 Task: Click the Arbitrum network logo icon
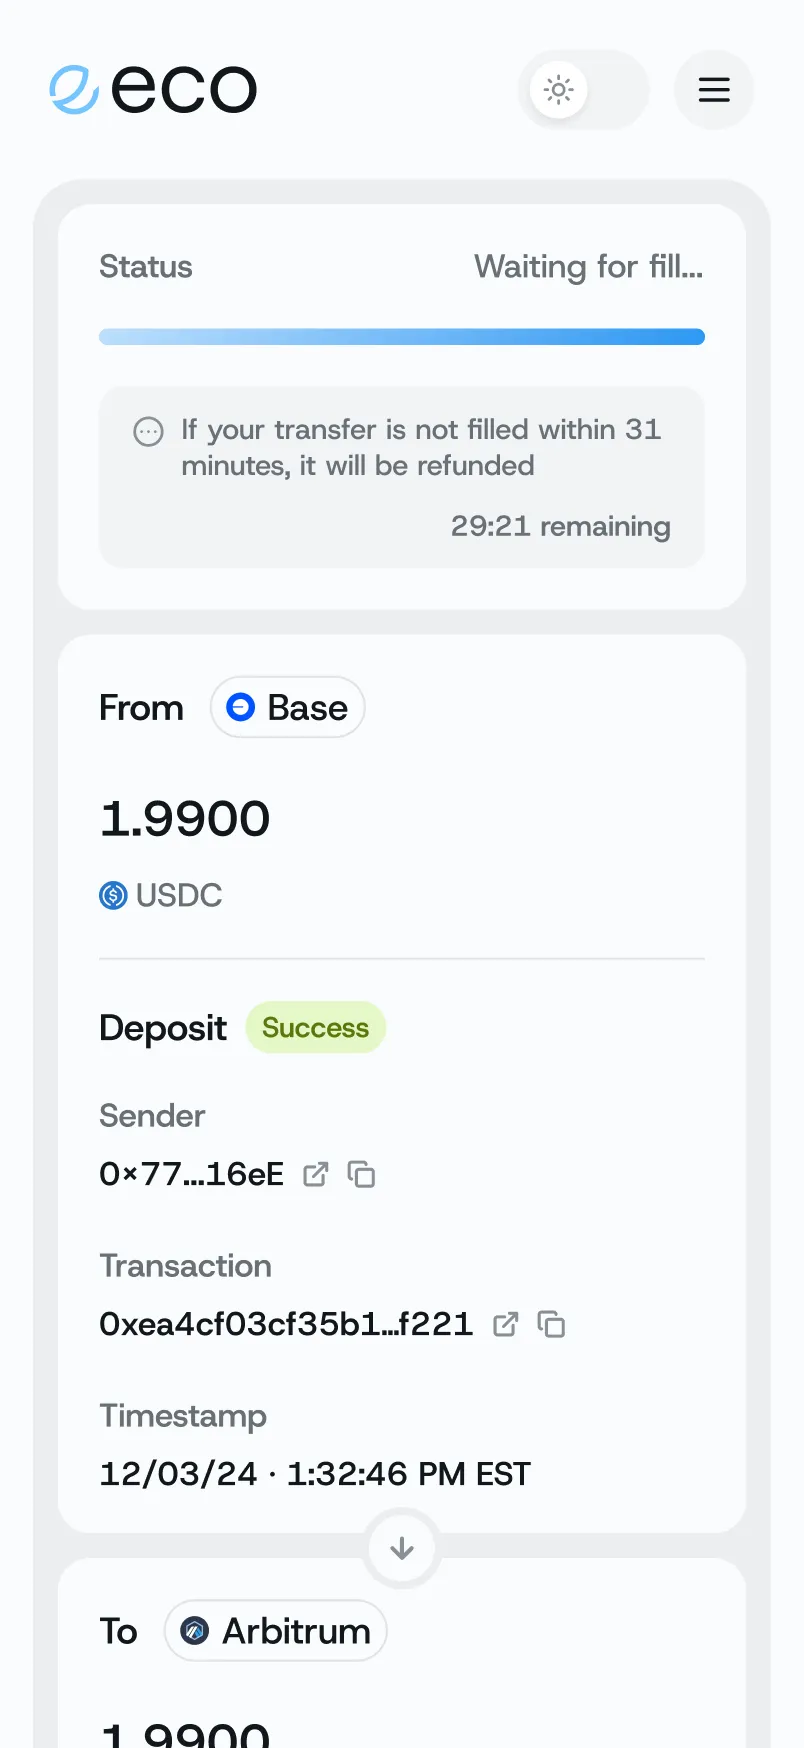click(195, 1631)
